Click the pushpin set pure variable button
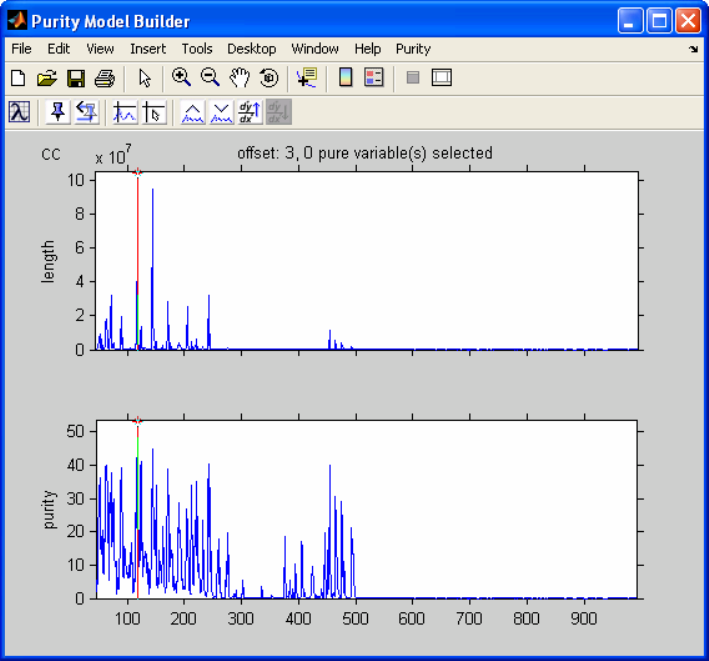 click(x=57, y=113)
